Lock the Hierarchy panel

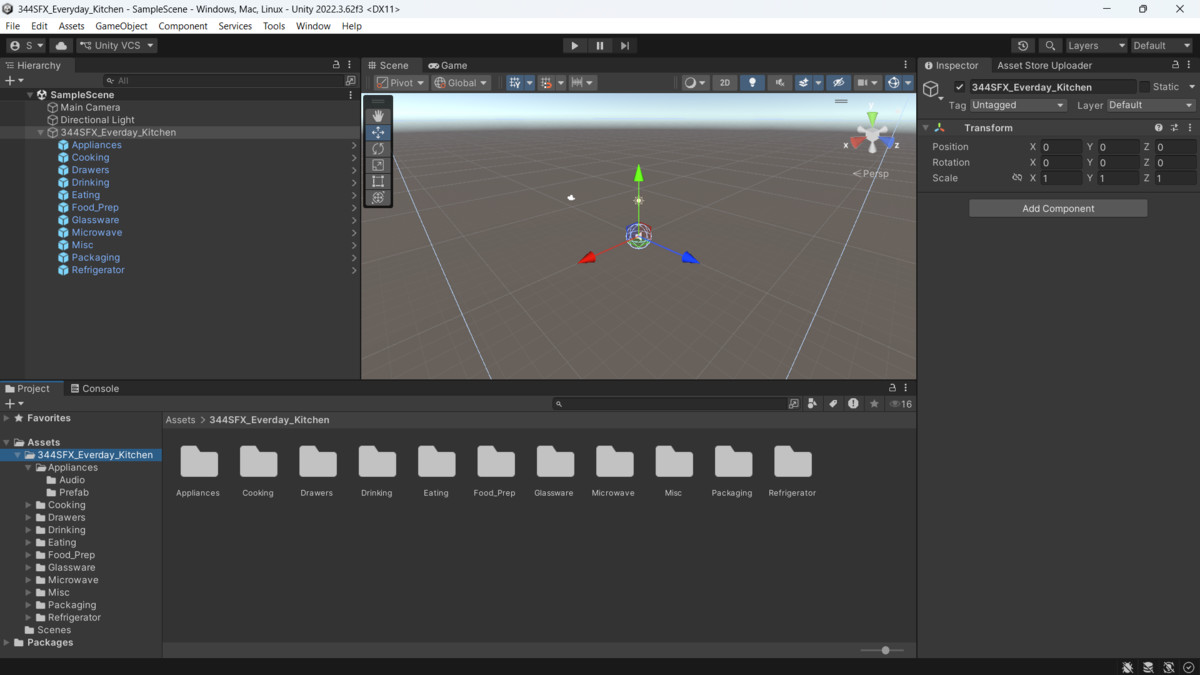[x=336, y=65]
